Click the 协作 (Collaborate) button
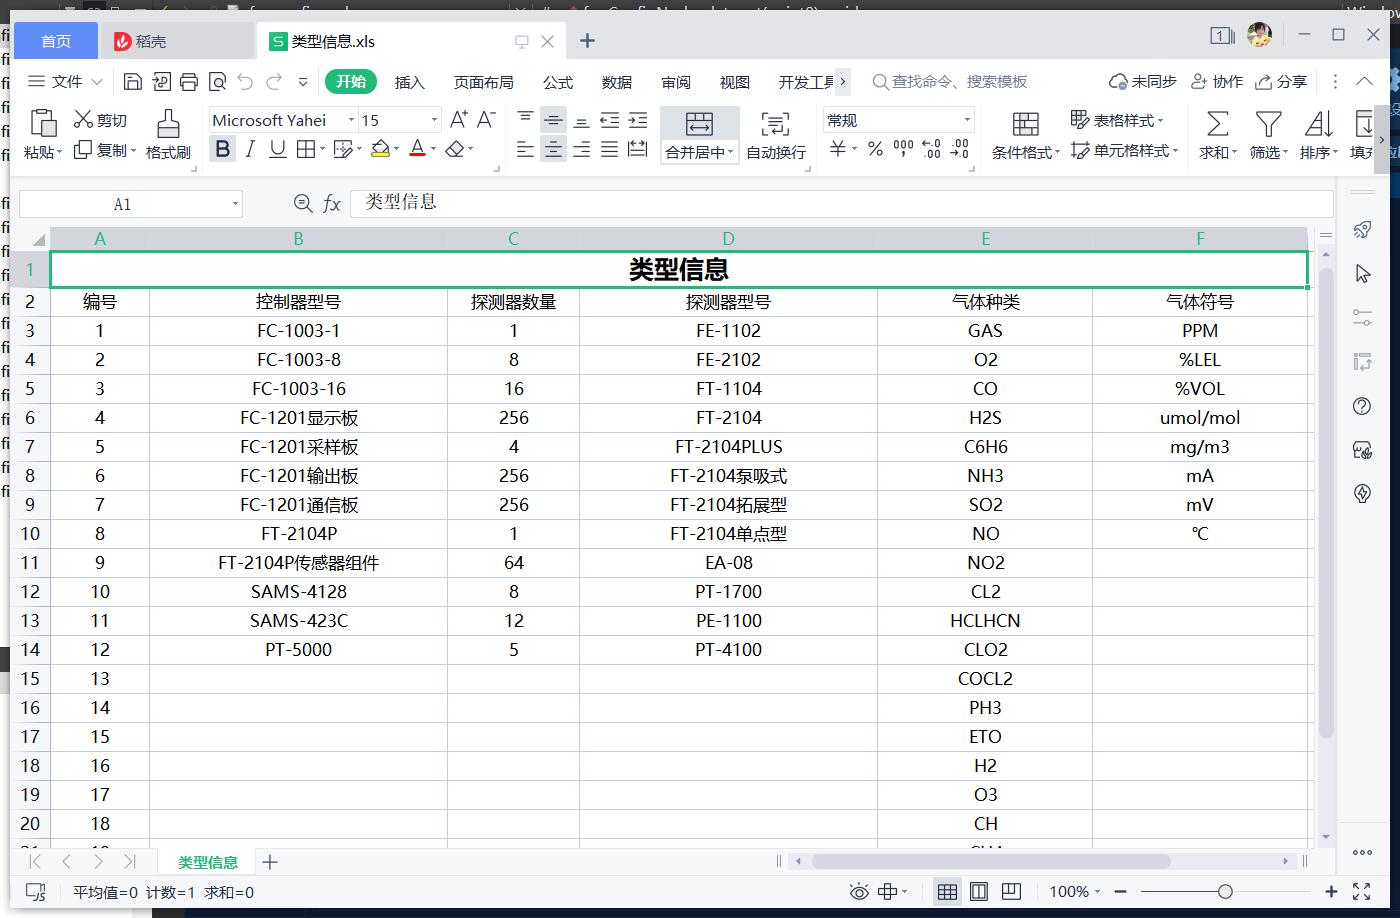The image size is (1400, 918). (x=1217, y=82)
